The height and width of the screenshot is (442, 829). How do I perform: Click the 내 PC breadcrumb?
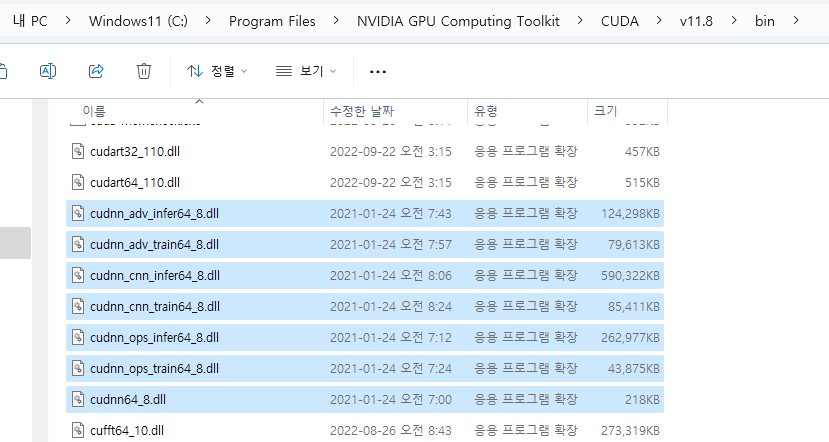(30, 21)
